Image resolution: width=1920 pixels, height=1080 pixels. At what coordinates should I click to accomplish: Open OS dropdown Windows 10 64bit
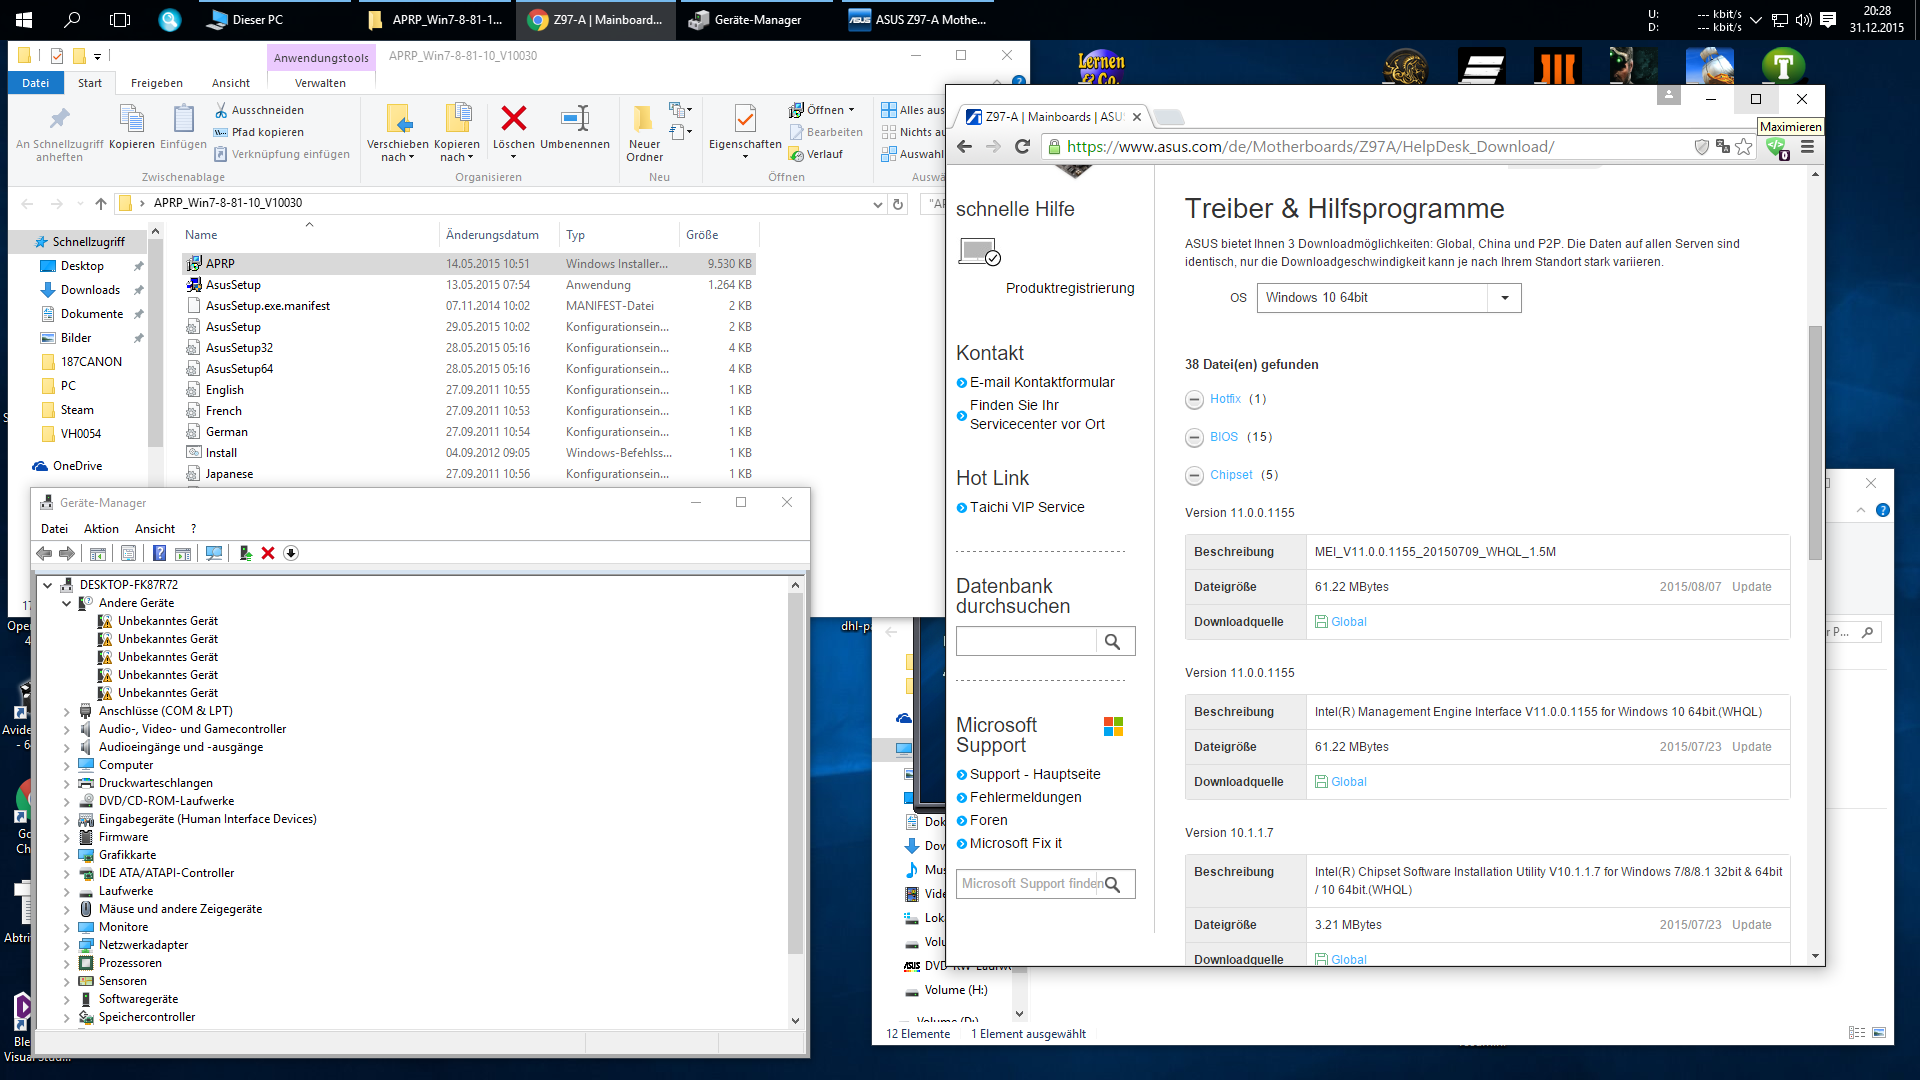click(x=1388, y=298)
